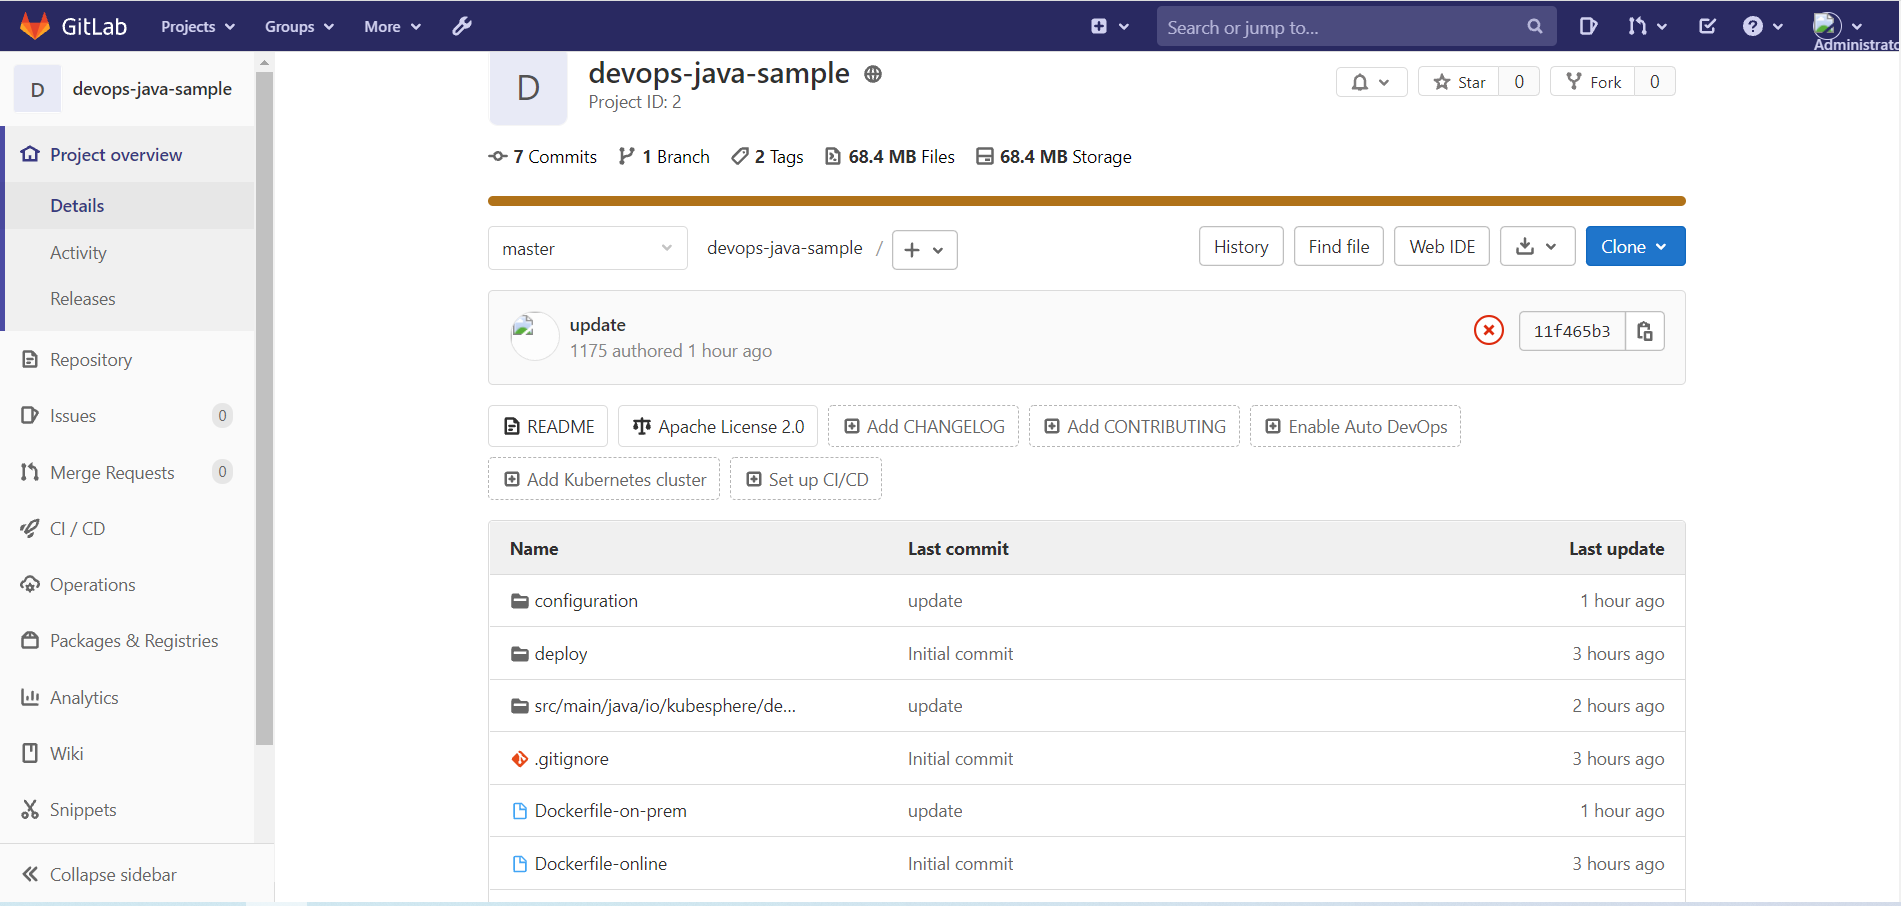Copy commit SHA with clipboard icon

(x=1645, y=331)
